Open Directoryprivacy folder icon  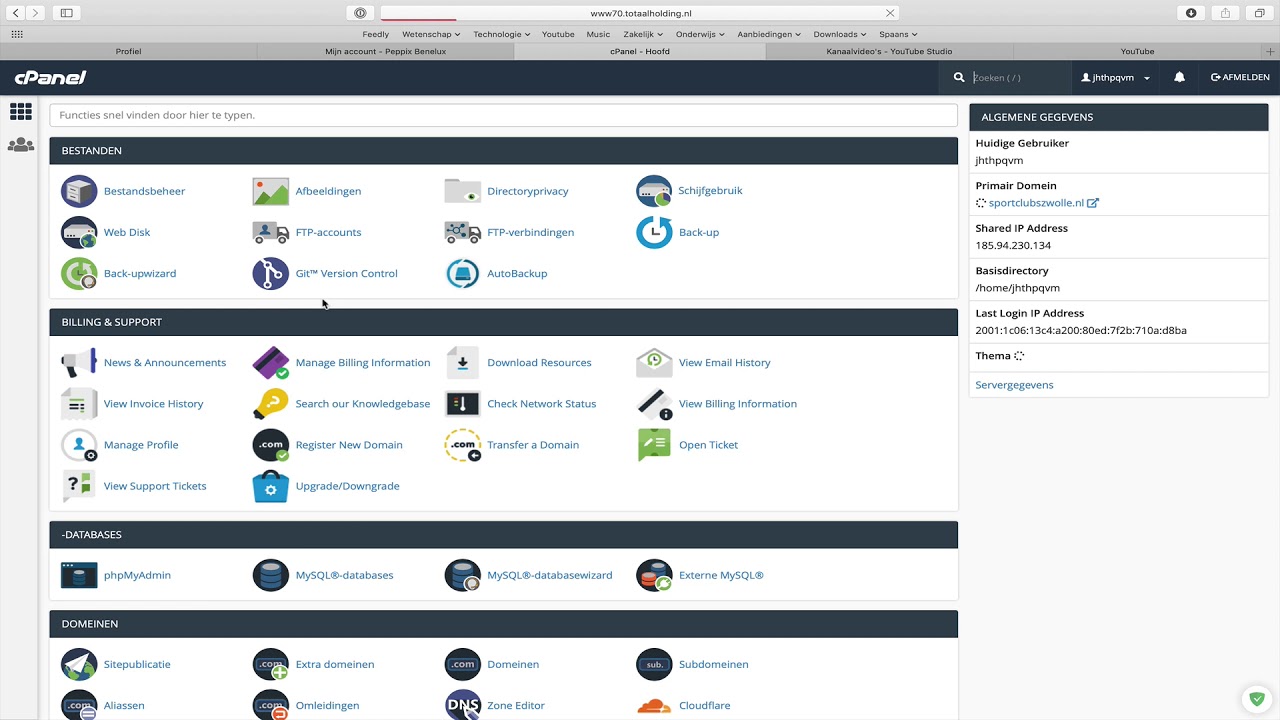(x=462, y=191)
